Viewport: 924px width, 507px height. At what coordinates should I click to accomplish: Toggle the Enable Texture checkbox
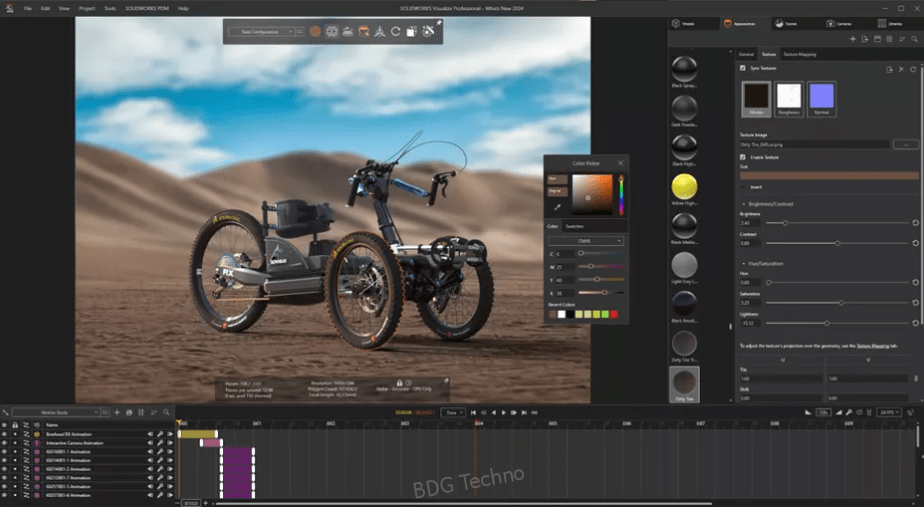click(x=742, y=157)
